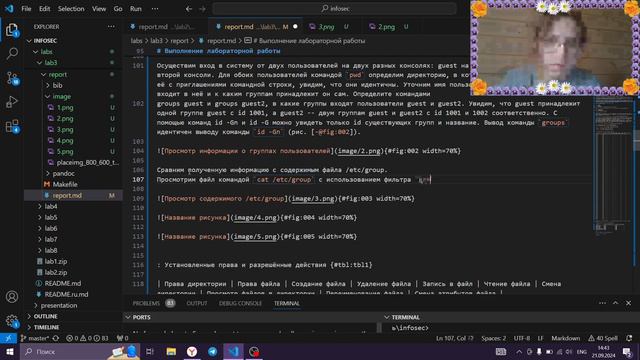
Task: Change encoding via UTF-8 status item
Action: pos(522,338)
